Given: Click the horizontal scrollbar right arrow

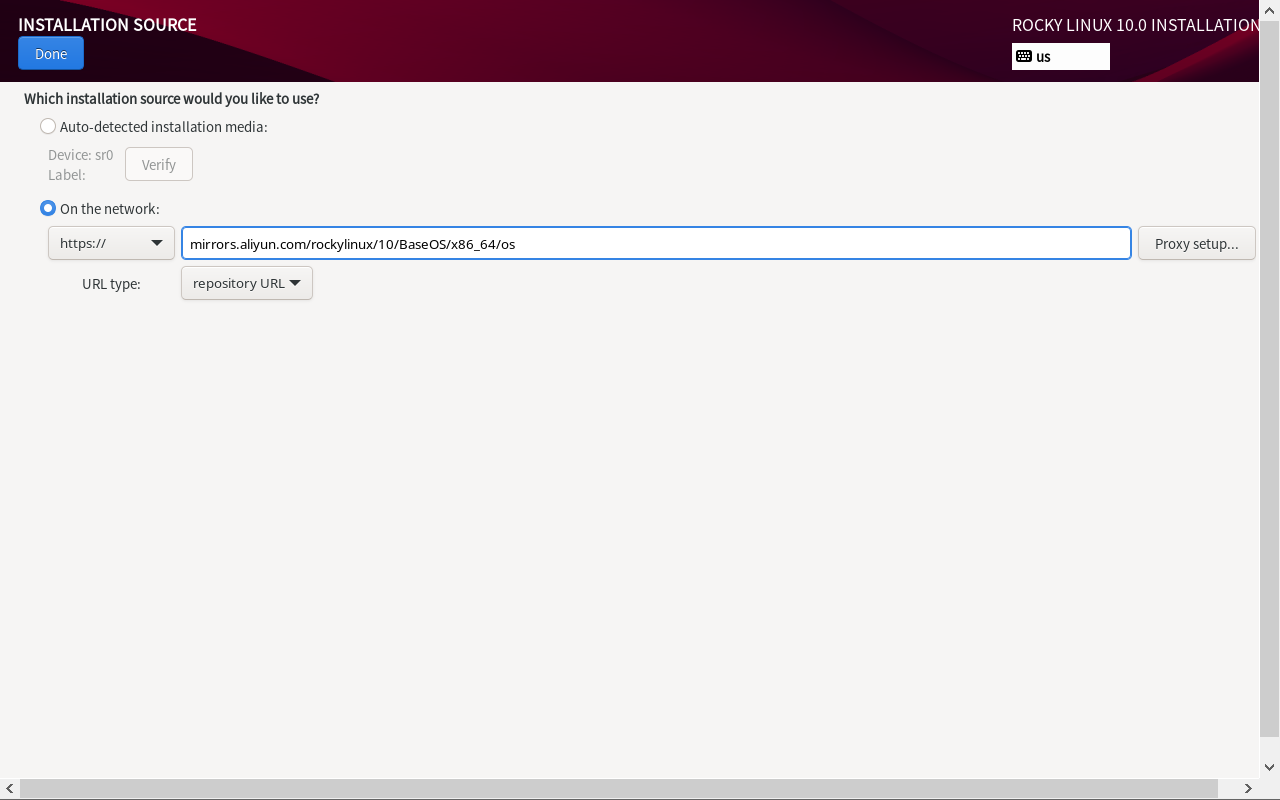Looking at the screenshot, I should click(1248, 789).
